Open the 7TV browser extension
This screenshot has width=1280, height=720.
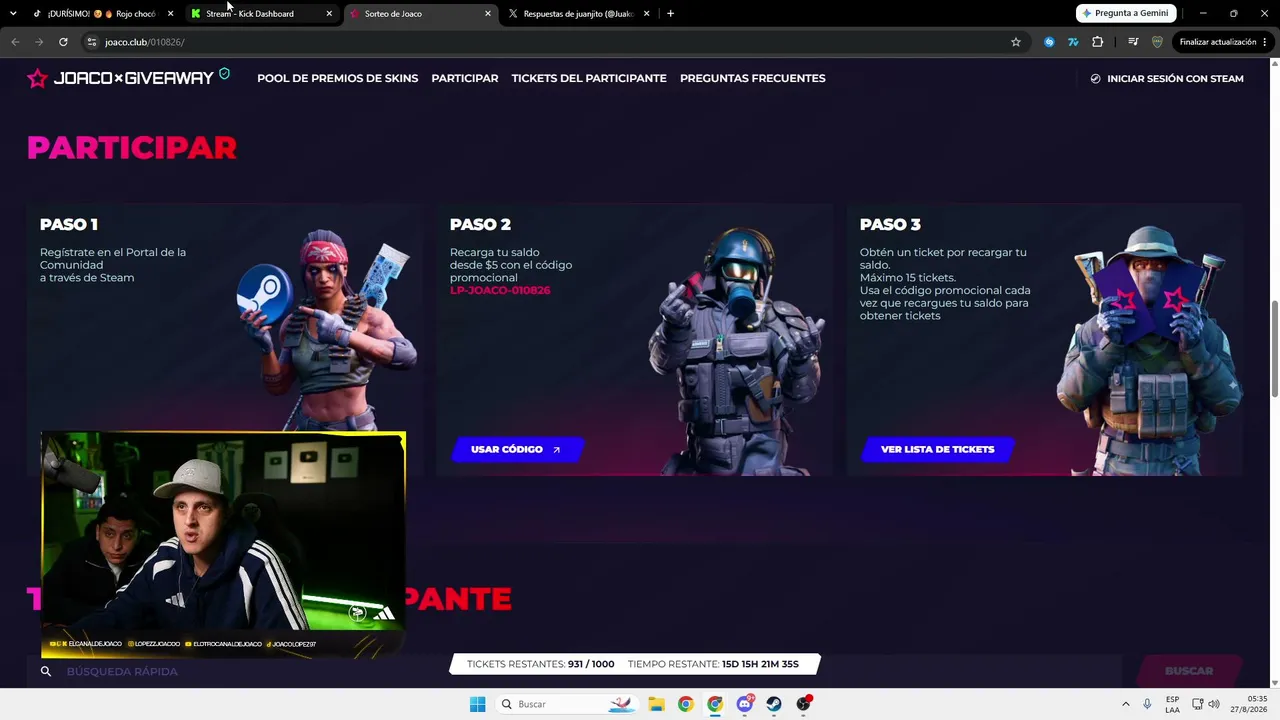click(x=1073, y=42)
